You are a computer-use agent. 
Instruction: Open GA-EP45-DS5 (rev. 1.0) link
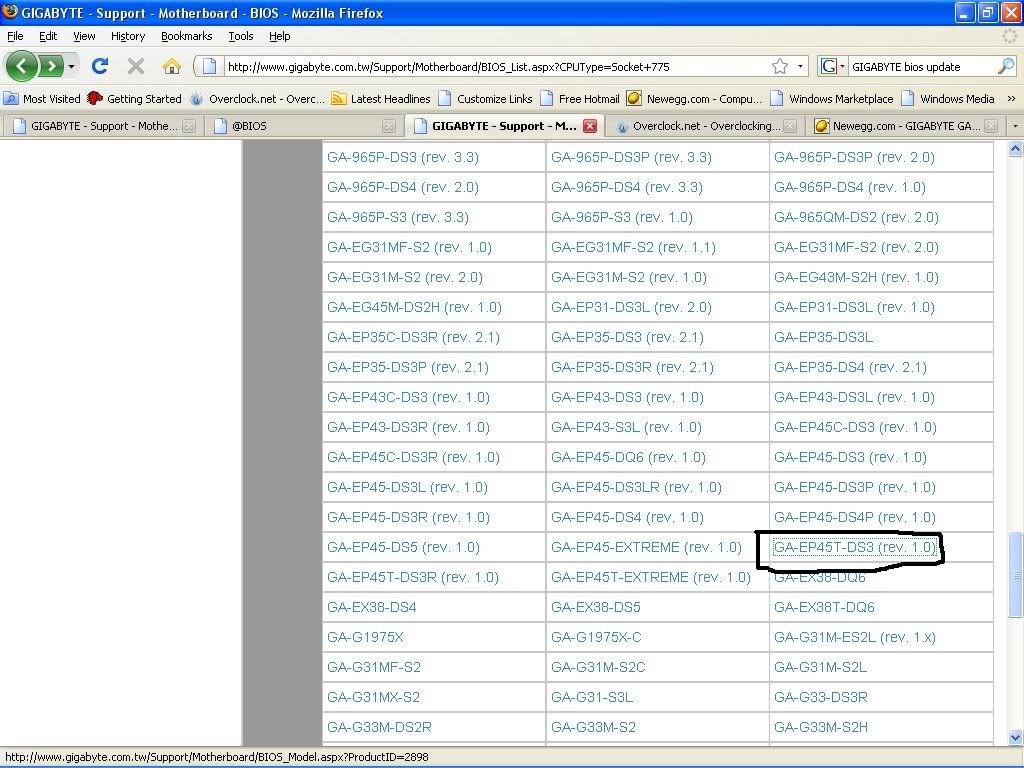click(x=403, y=547)
